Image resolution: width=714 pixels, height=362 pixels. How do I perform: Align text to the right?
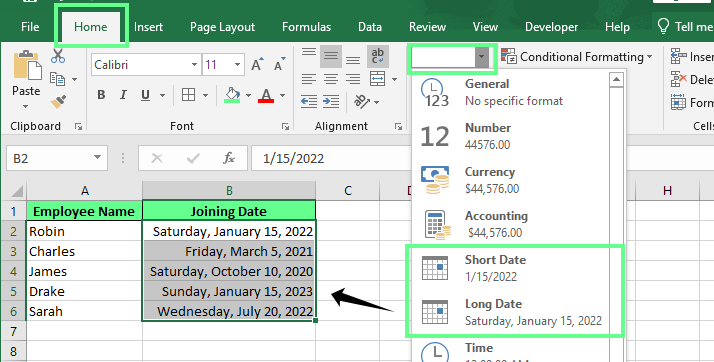pyautogui.click(x=353, y=79)
